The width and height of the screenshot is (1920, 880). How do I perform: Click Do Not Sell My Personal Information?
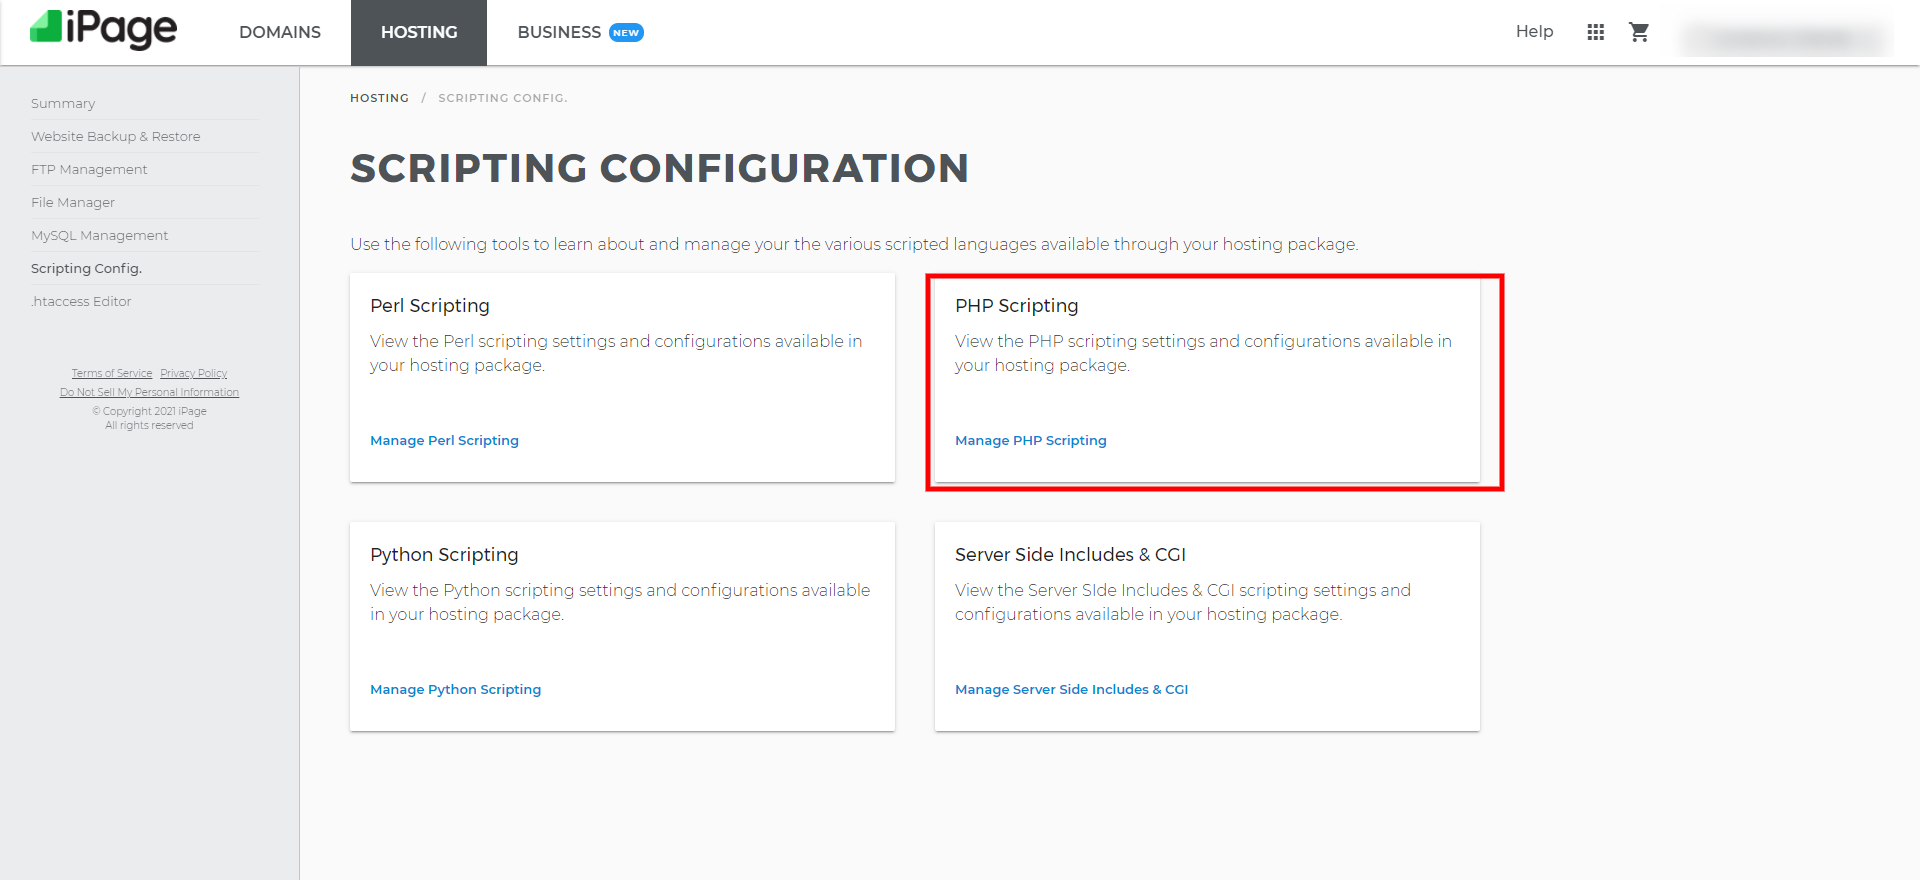click(149, 393)
